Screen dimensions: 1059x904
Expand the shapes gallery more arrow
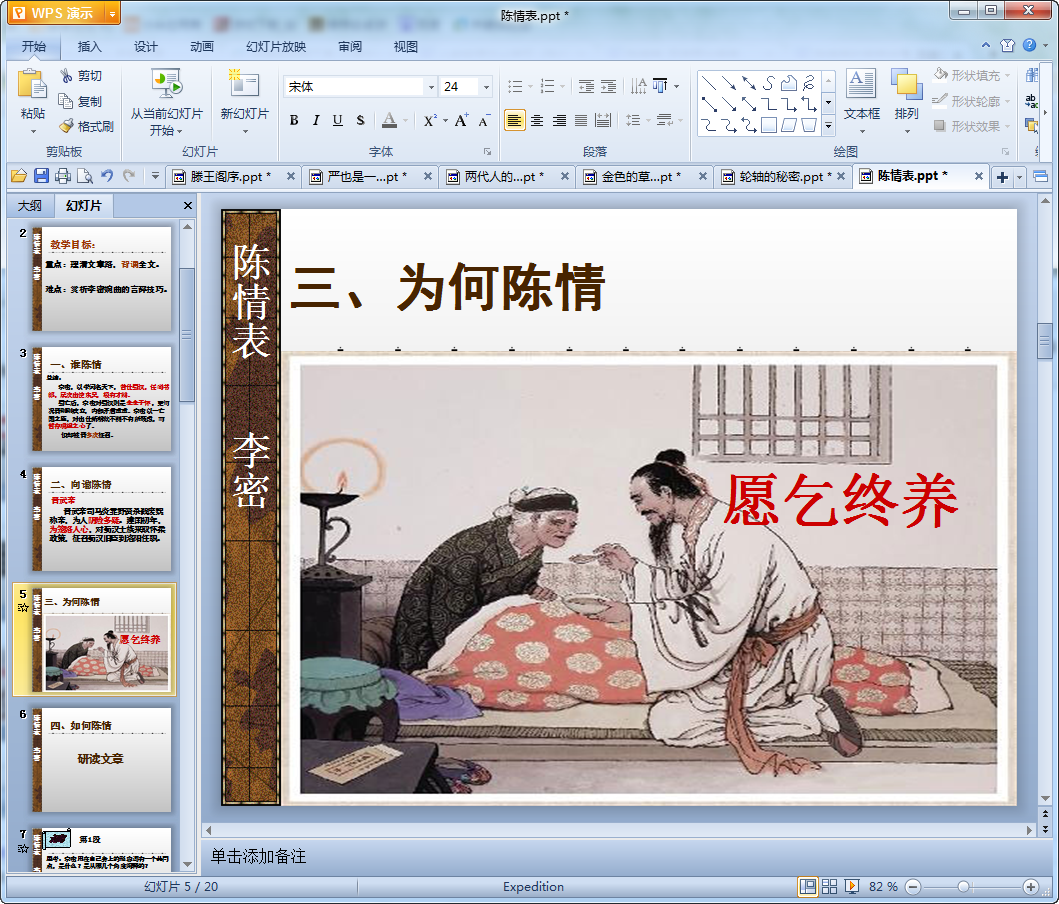coord(829,126)
